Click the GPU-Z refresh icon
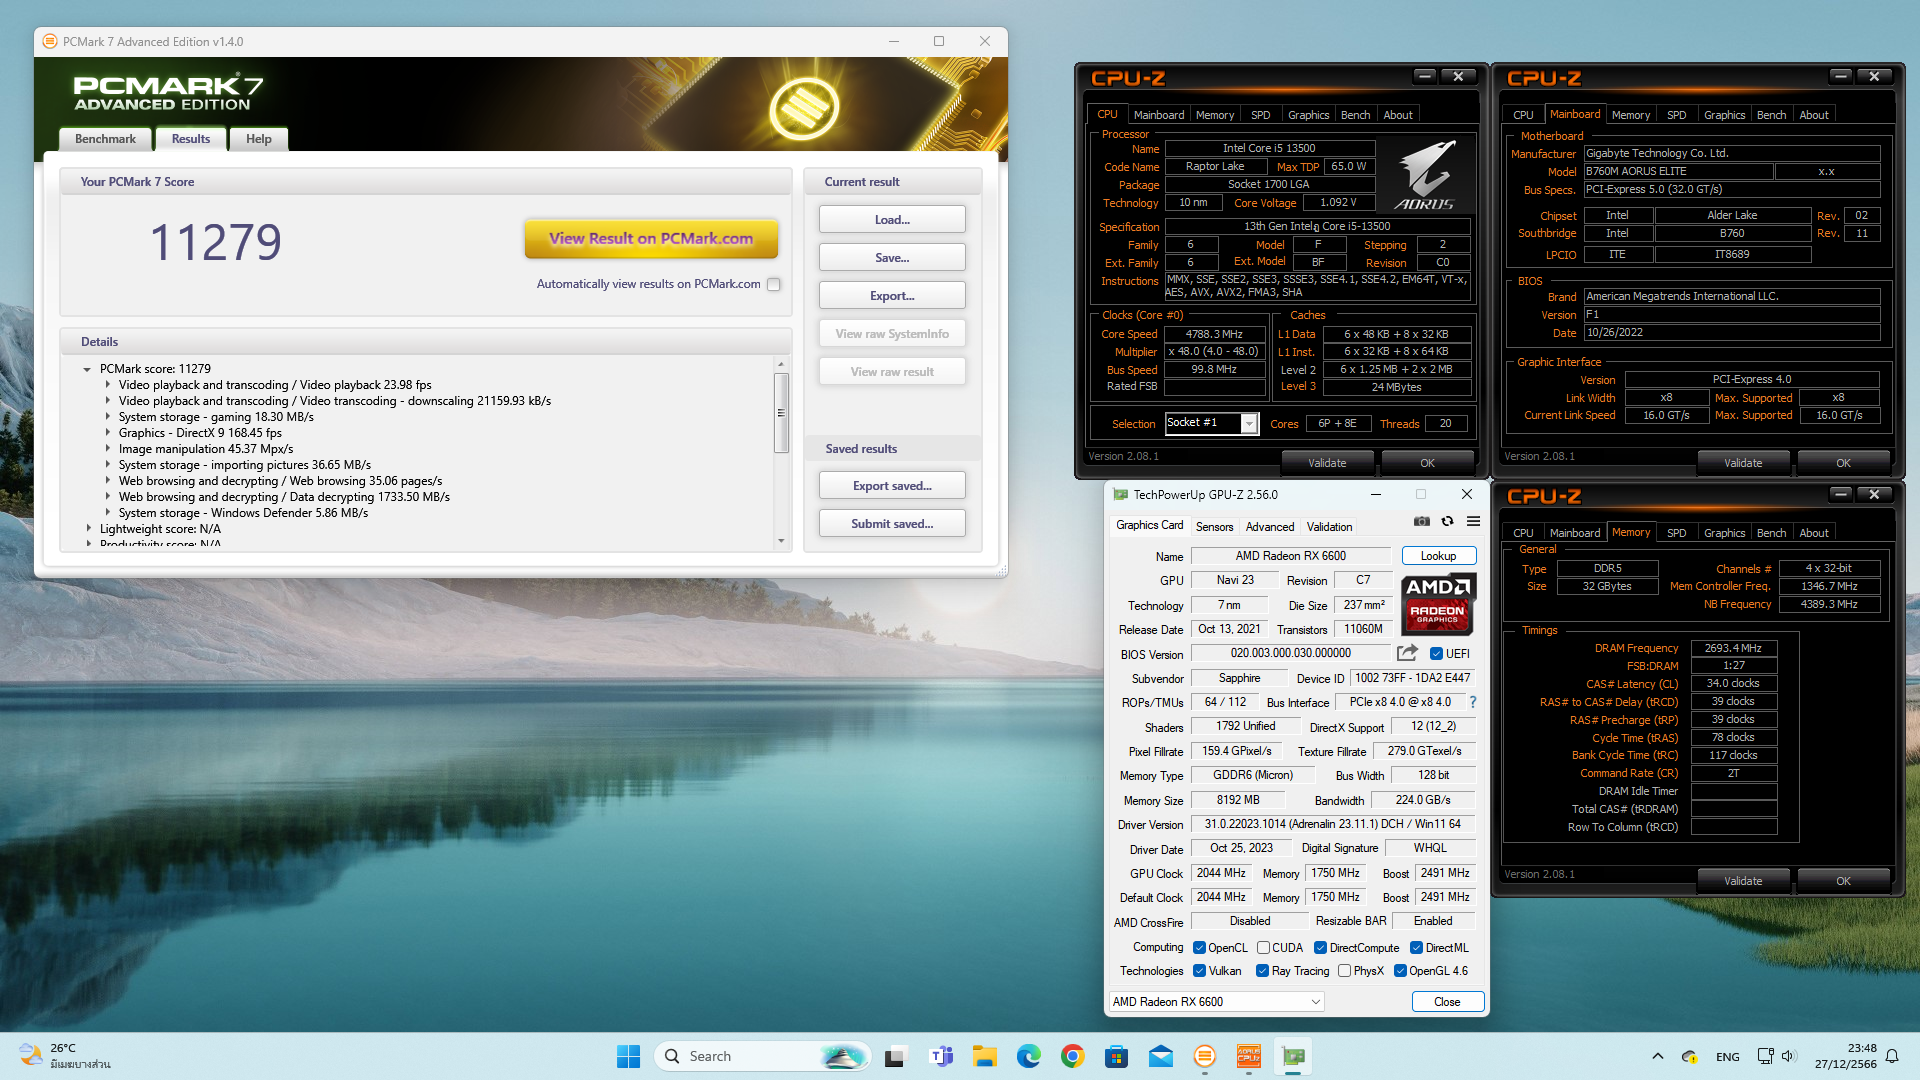This screenshot has width=1920, height=1080. point(1447,521)
